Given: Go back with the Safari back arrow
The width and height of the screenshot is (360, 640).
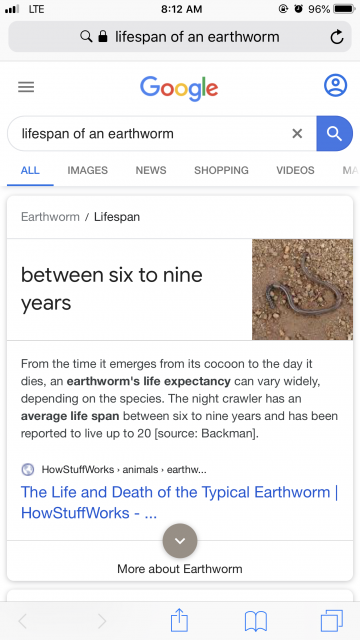Looking at the screenshot, I should pos(23,621).
